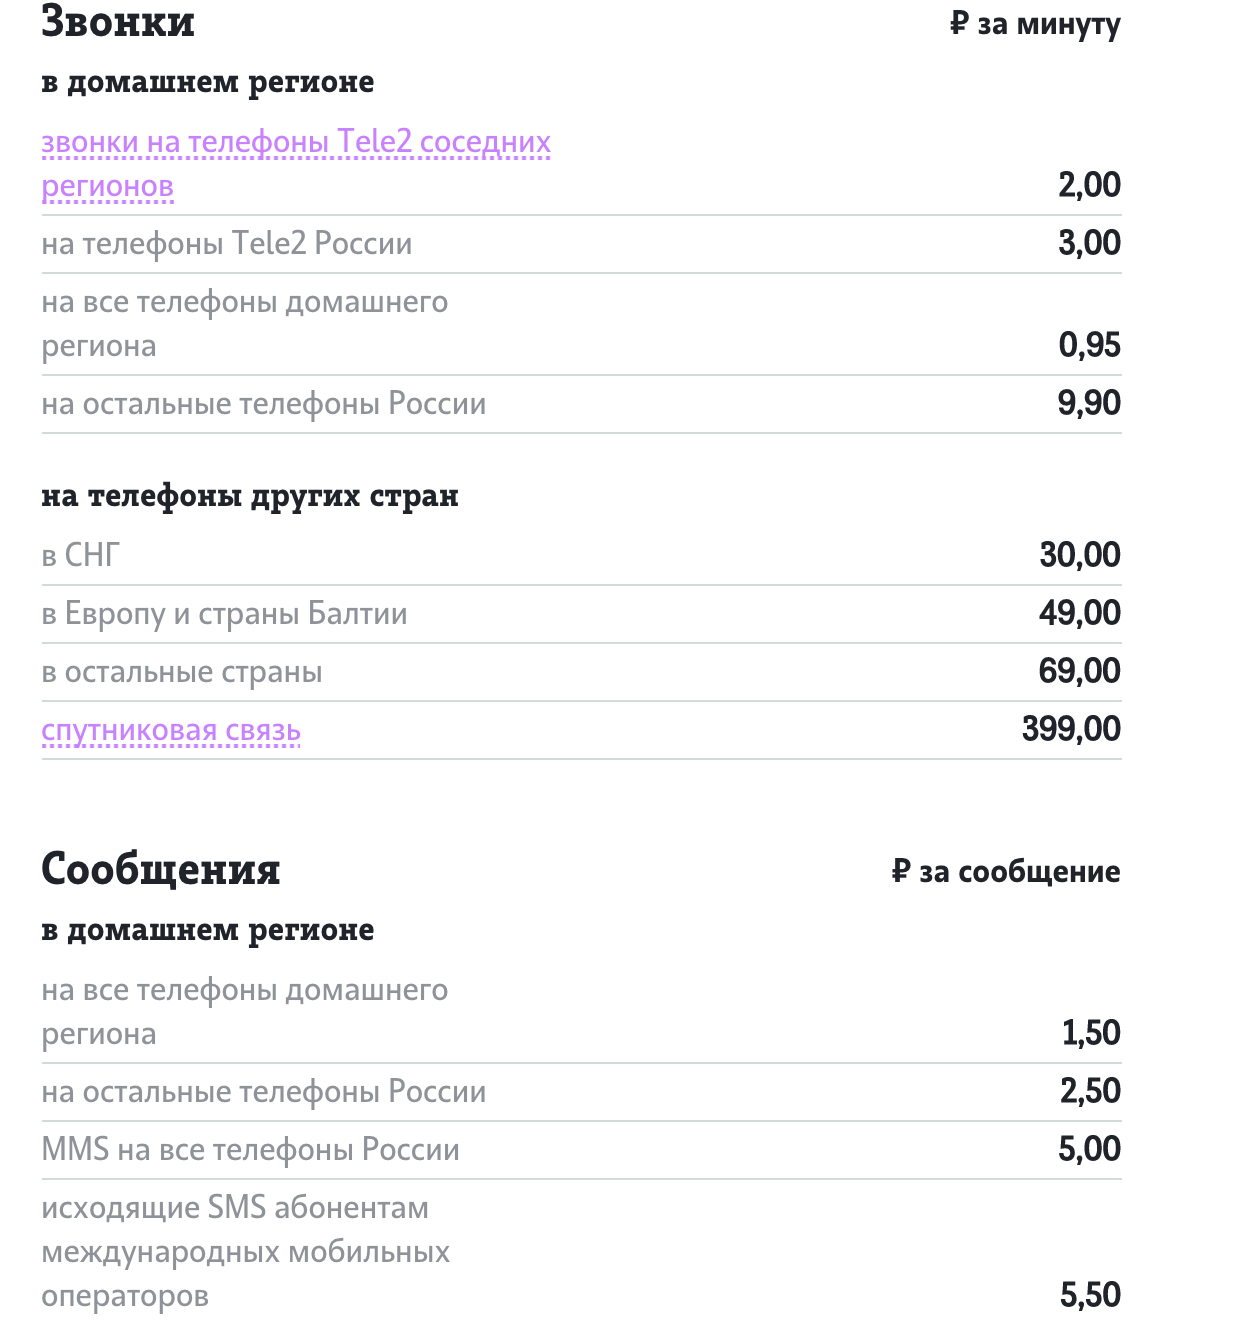
Task: Select the 'в Европу и страны Балтии' label
Action: pyautogui.click(x=225, y=614)
